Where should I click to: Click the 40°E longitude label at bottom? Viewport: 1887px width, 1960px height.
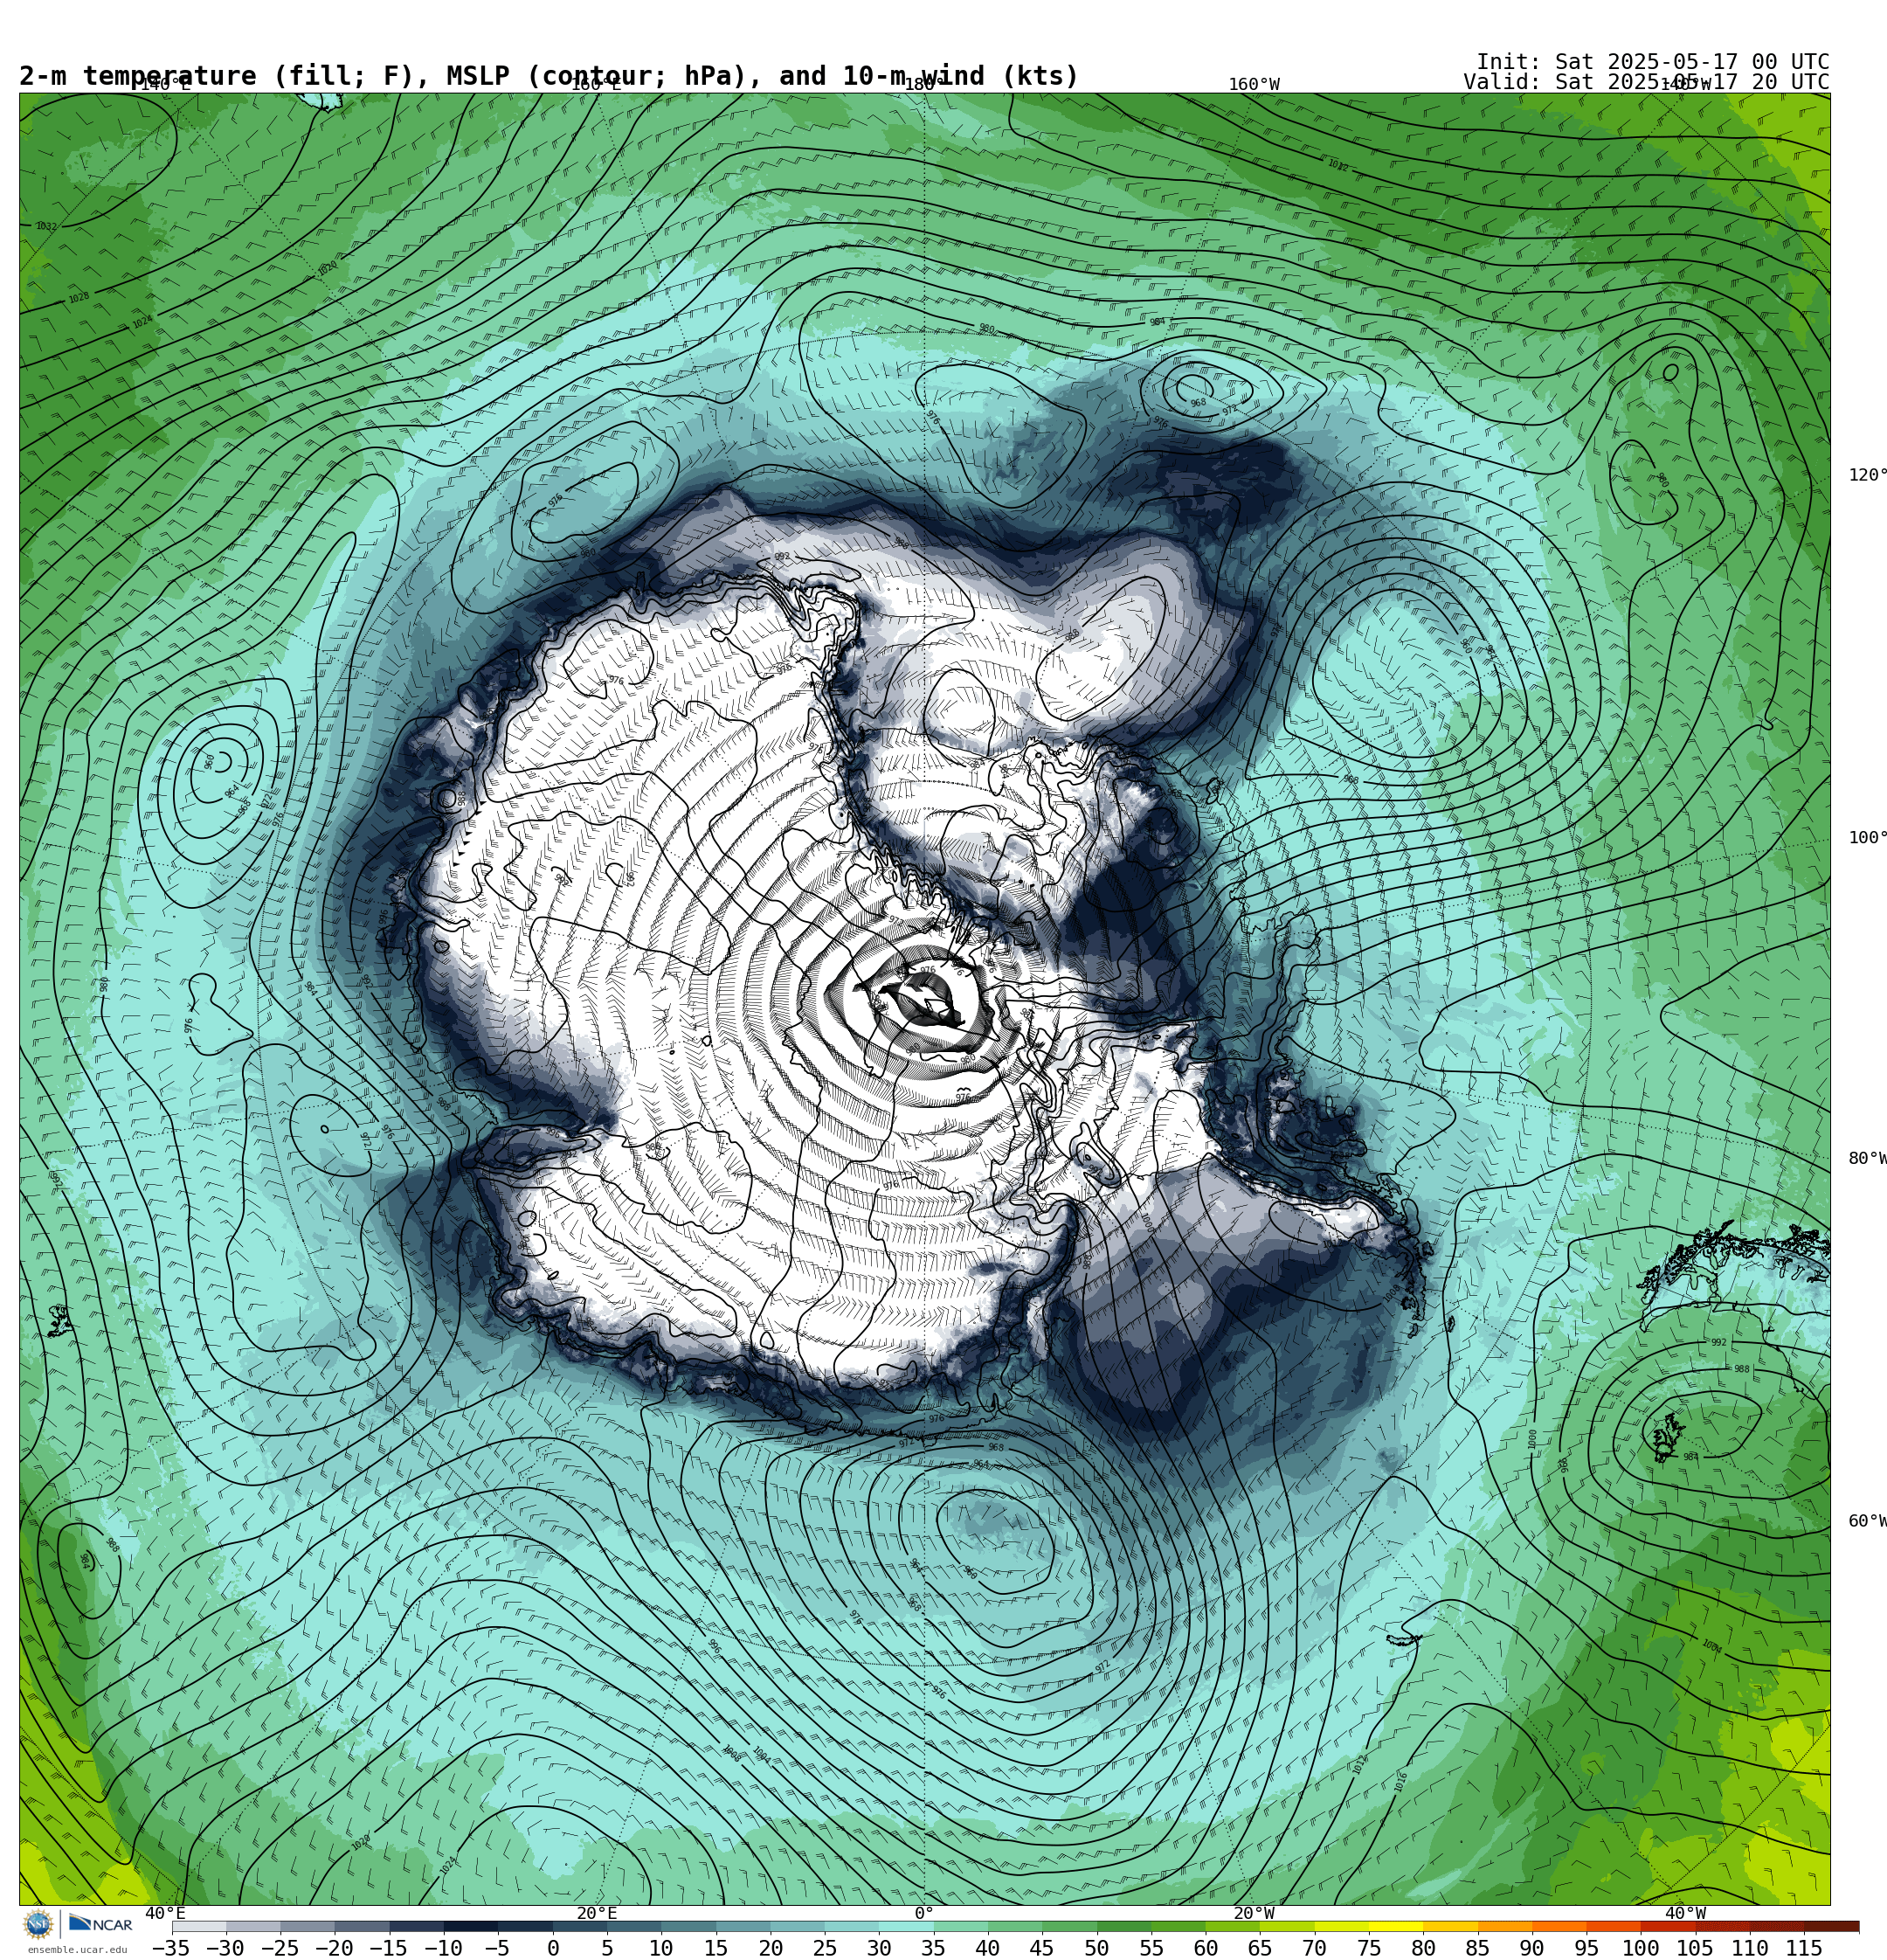tap(165, 1914)
